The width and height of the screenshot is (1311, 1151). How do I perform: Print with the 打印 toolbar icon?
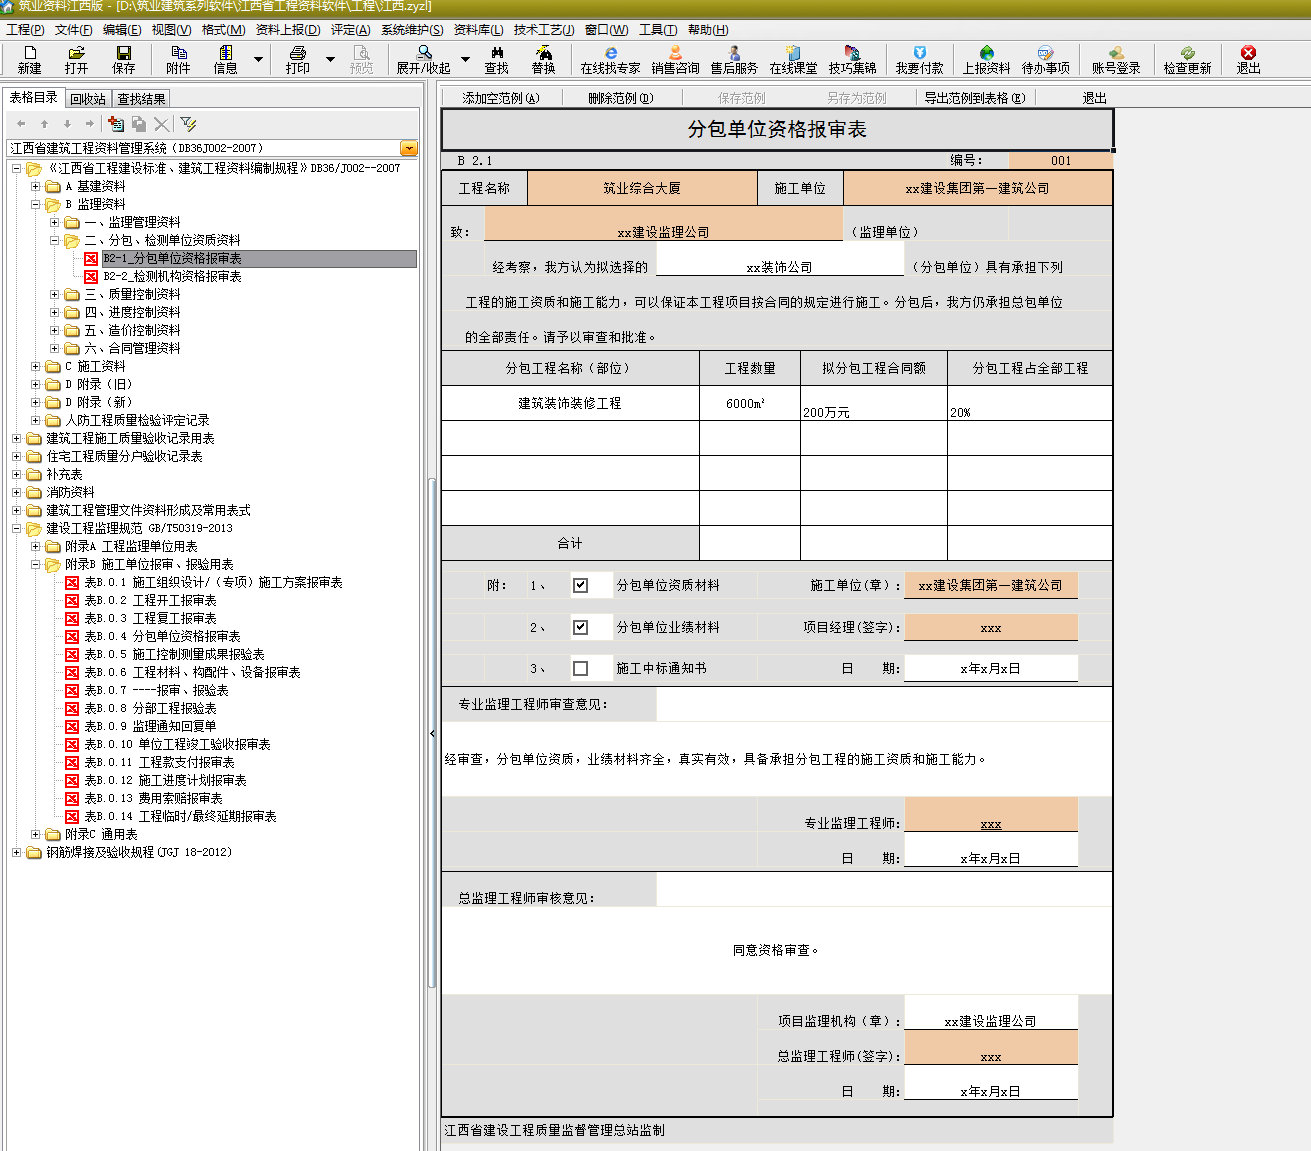297,59
